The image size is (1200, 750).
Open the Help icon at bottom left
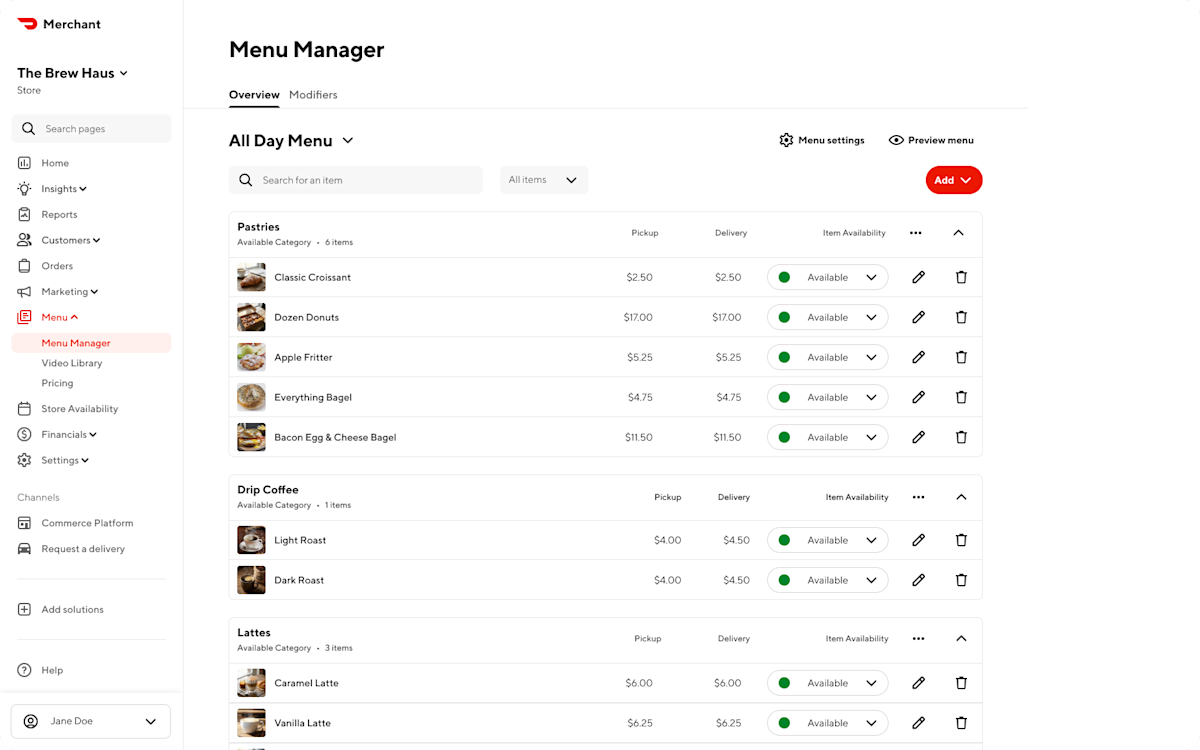pos(23,670)
